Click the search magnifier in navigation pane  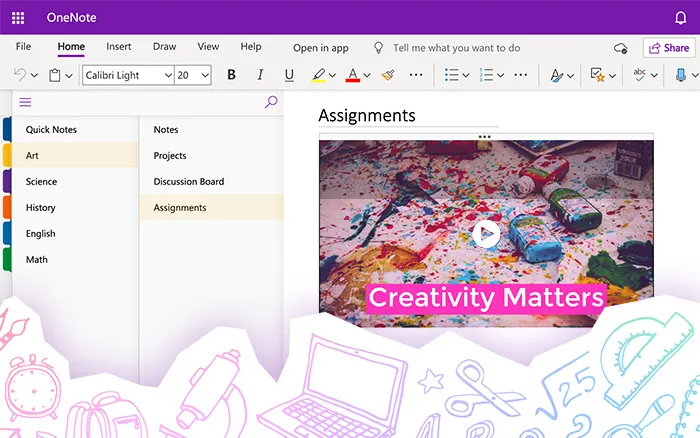pos(270,102)
